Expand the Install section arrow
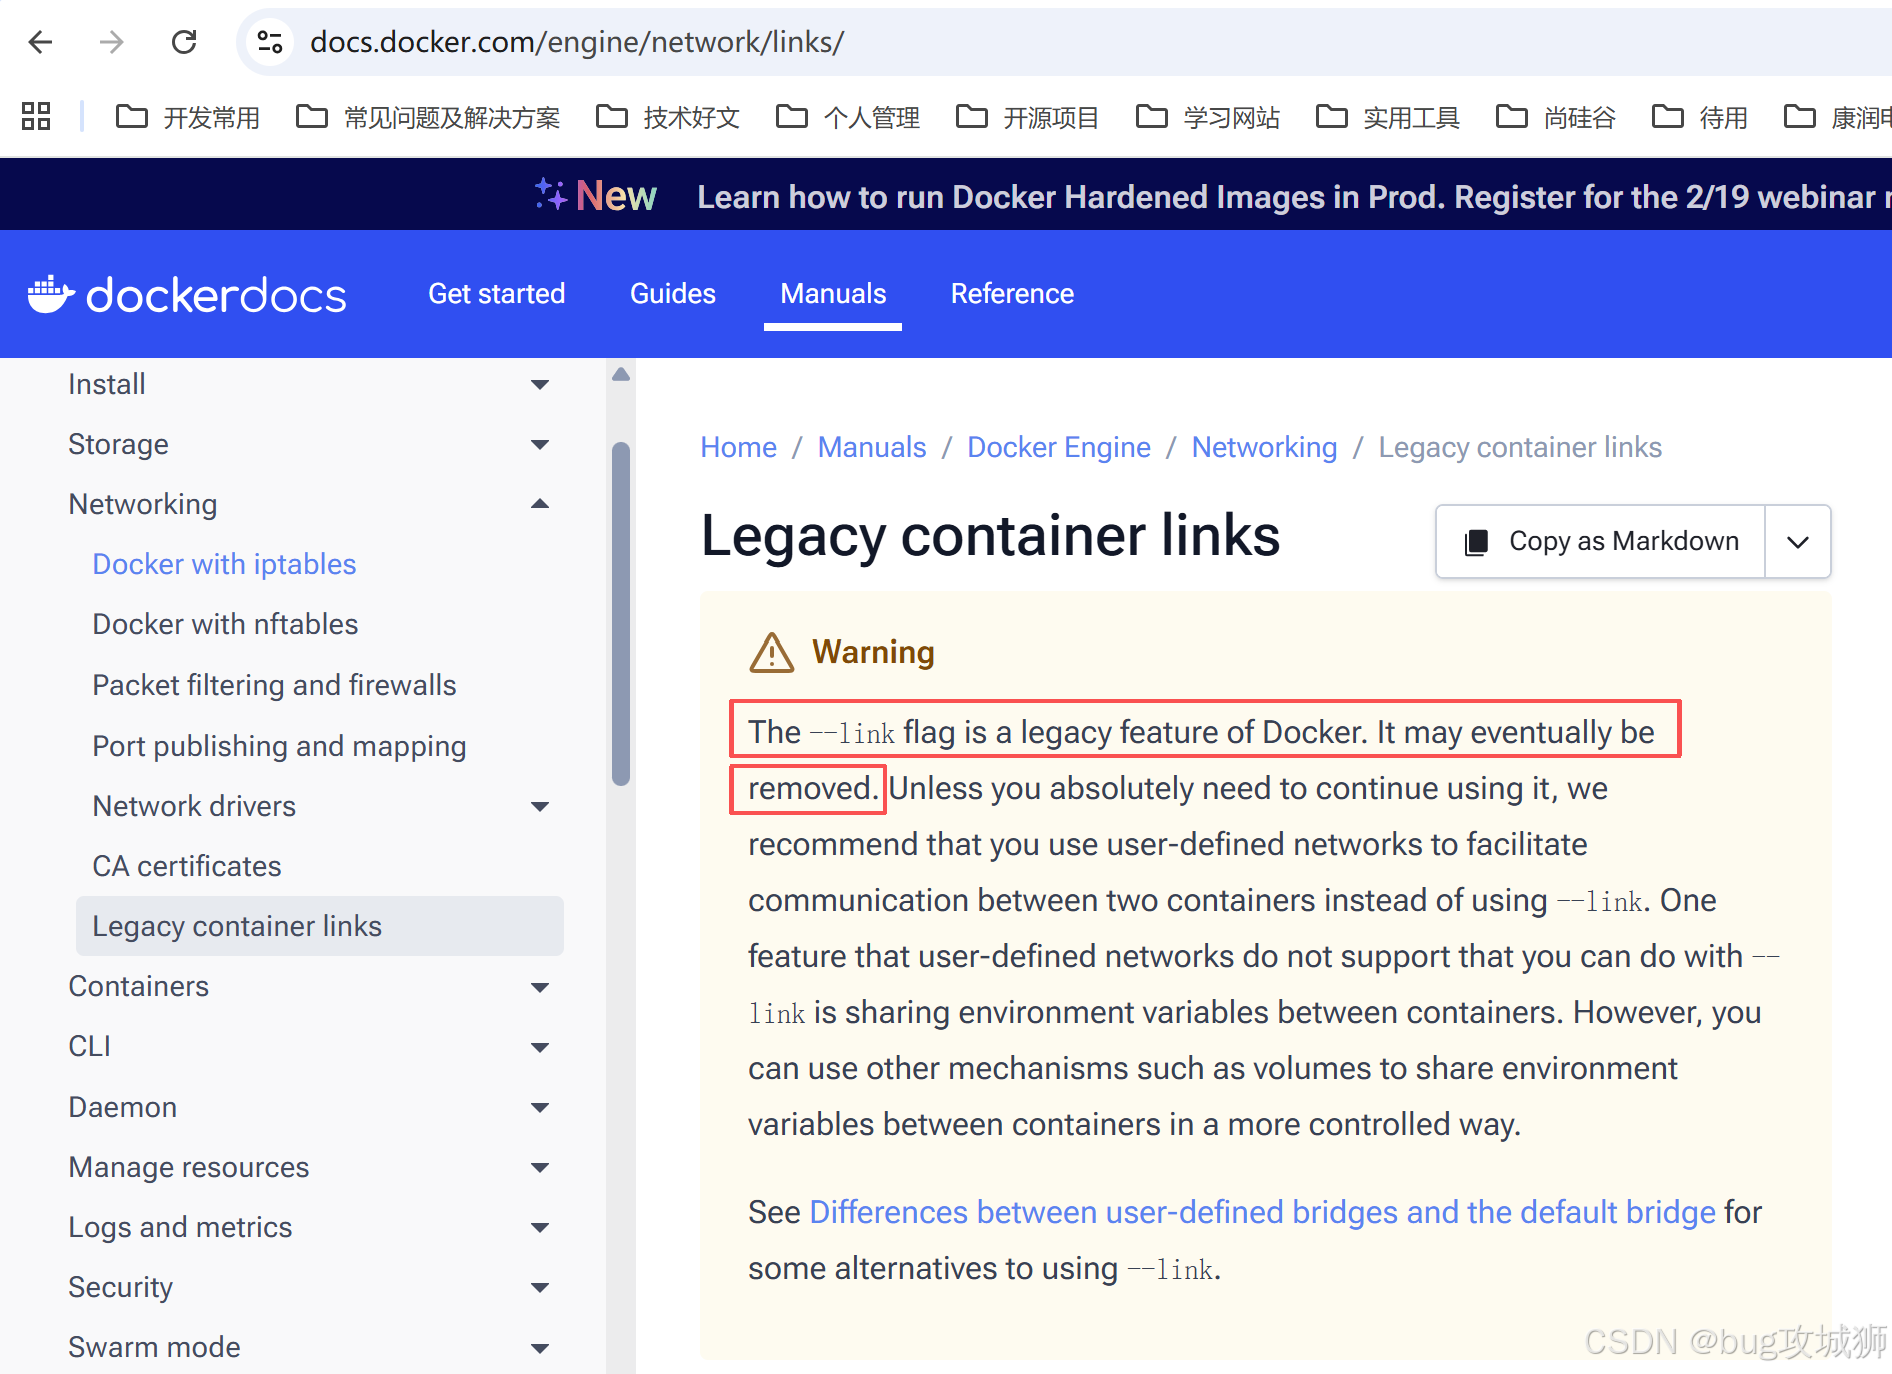 click(540, 385)
